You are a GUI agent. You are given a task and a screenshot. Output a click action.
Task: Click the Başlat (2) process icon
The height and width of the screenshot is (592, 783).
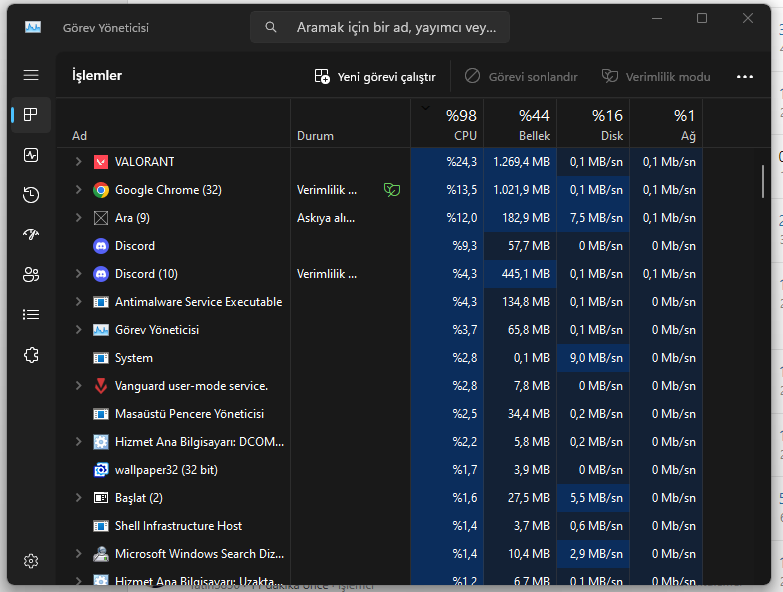point(101,498)
